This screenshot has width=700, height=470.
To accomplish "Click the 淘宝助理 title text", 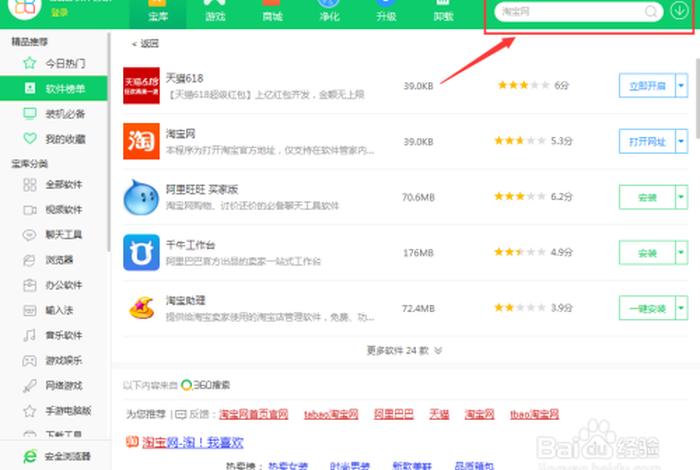I will (x=186, y=300).
